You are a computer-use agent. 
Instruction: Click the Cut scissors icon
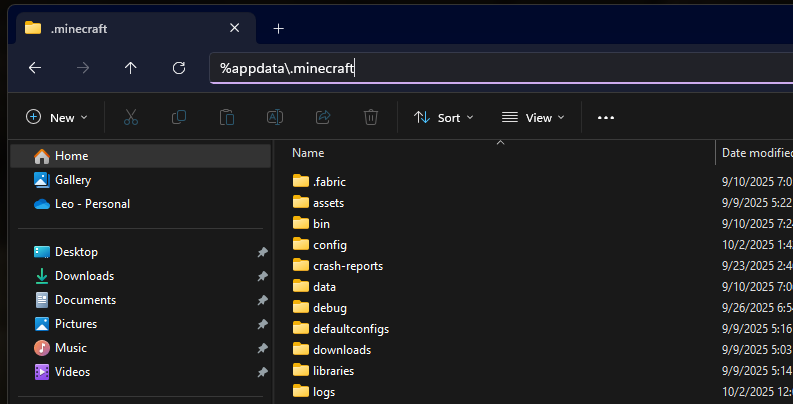130,117
